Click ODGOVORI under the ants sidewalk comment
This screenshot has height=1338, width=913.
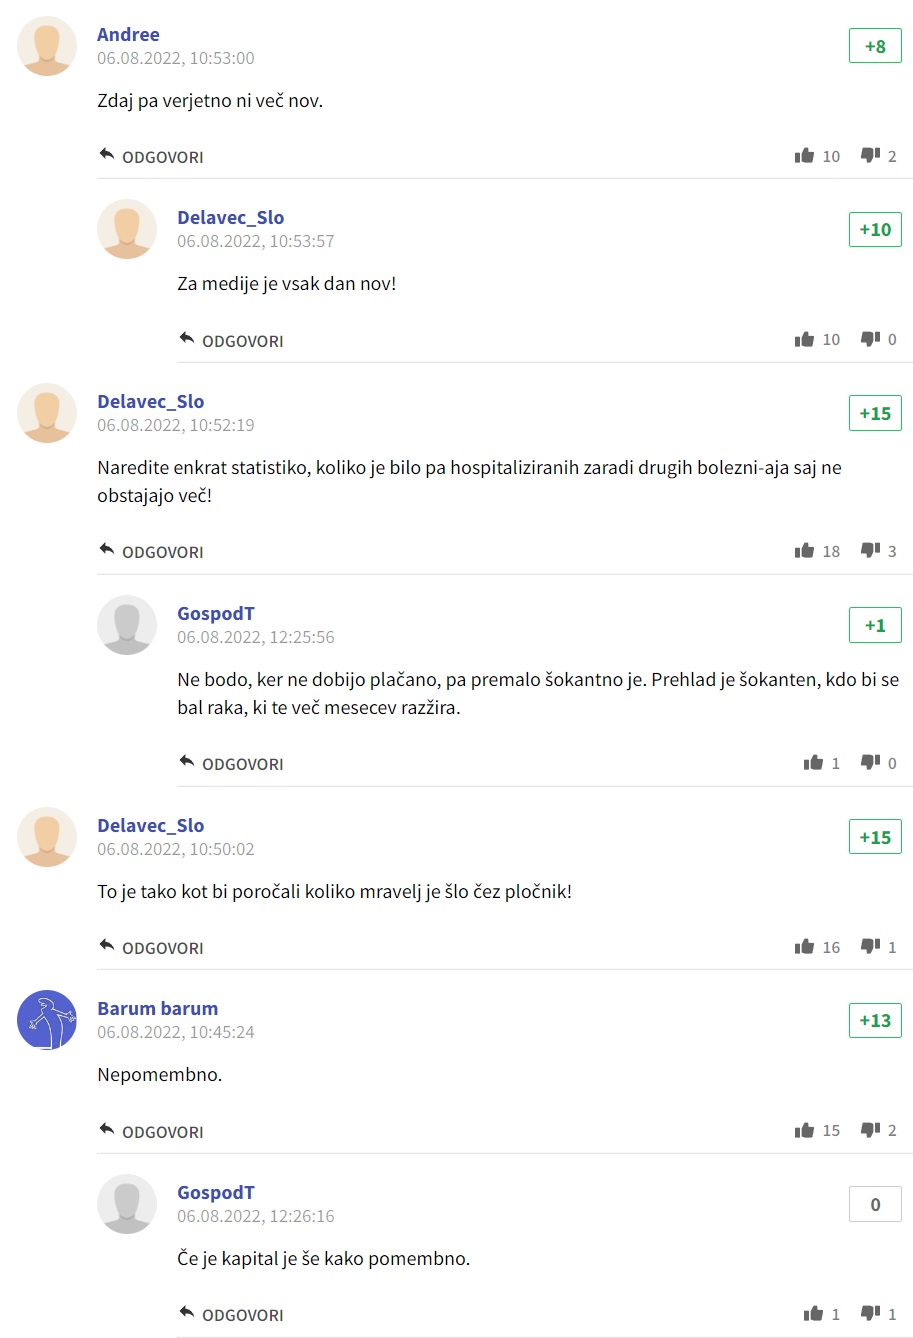151,948
